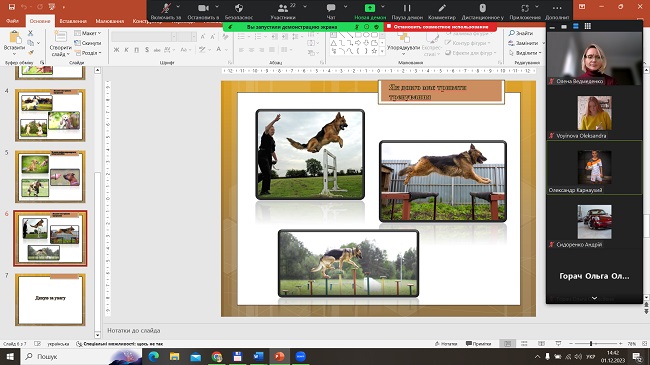Open the Контур фігури shape outline dropdown
Image resolution: width=650 pixels, height=365 pixels.
tap(468, 43)
